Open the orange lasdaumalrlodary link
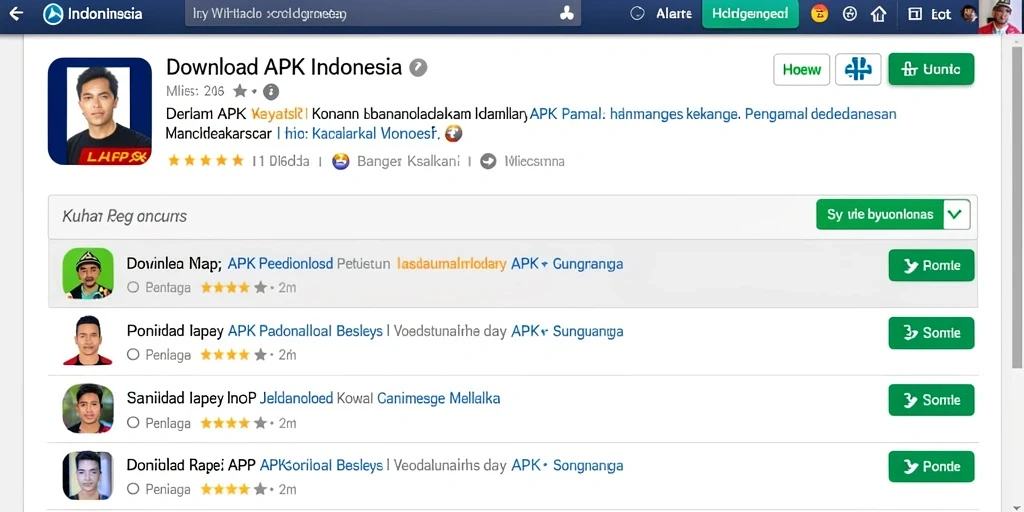This screenshot has width=1024, height=512. [451, 264]
